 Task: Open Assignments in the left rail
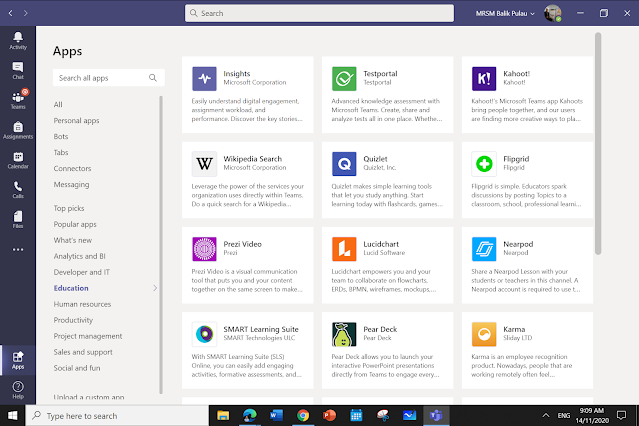click(x=18, y=130)
